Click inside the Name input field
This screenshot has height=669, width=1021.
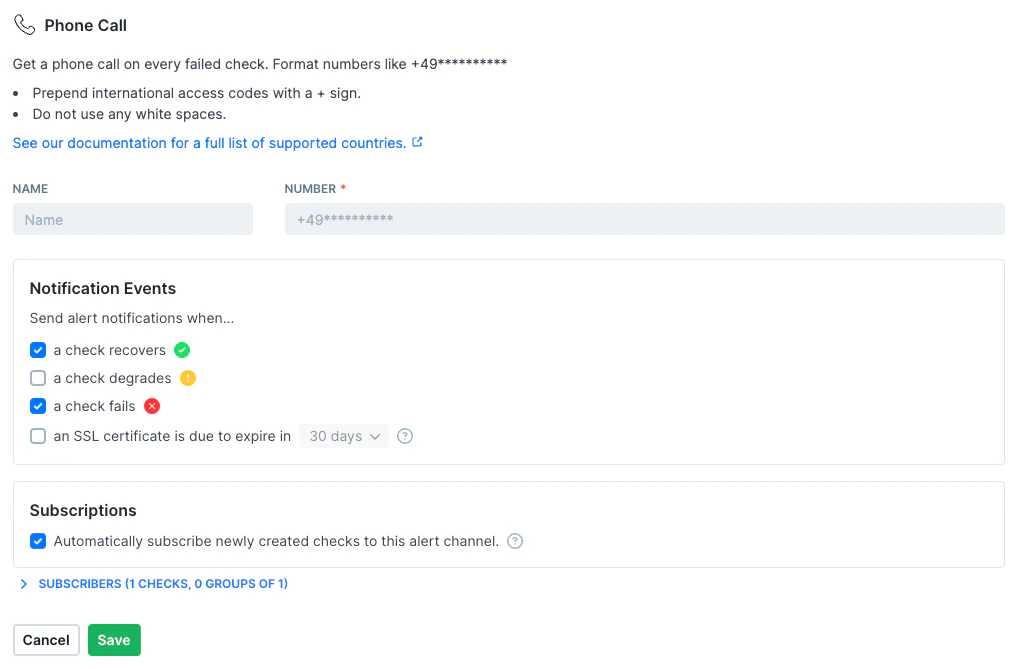[x=132, y=218]
